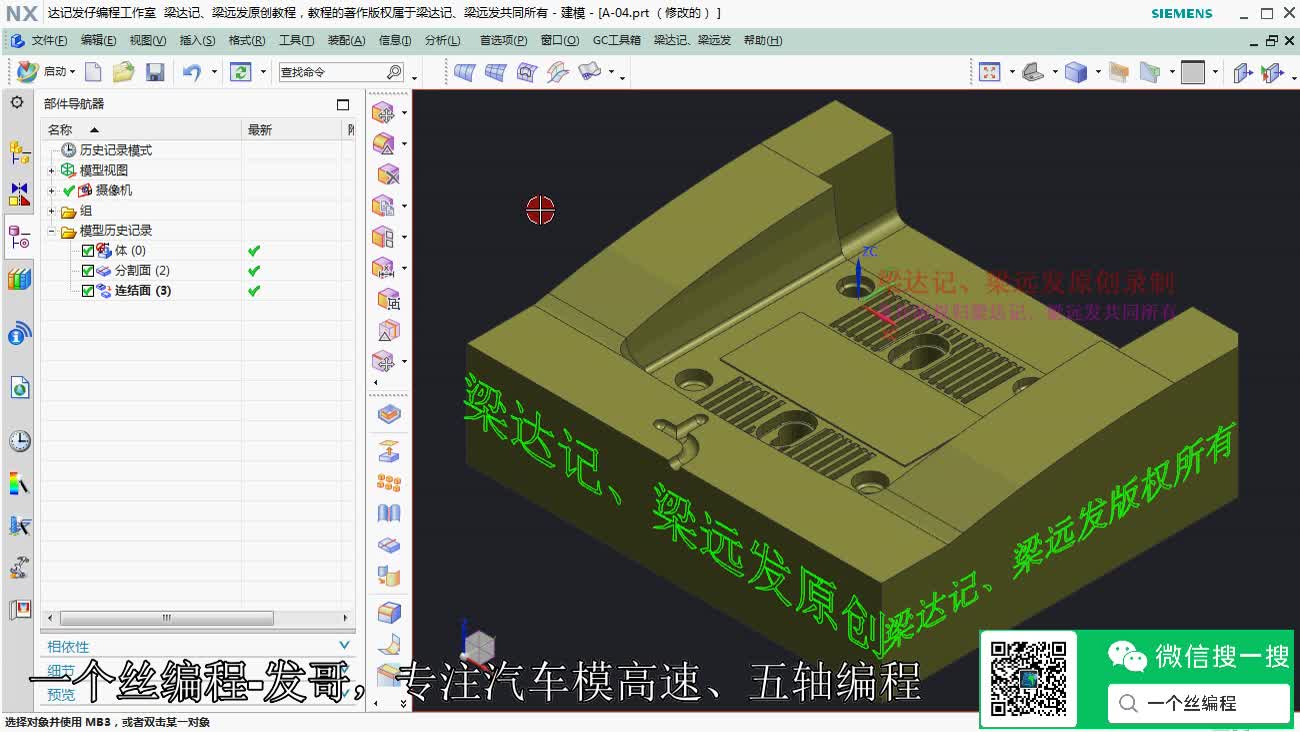Image resolution: width=1300 pixels, height=732 pixels.
Task: Open the 插入(S) menu
Action: tap(197, 40)
